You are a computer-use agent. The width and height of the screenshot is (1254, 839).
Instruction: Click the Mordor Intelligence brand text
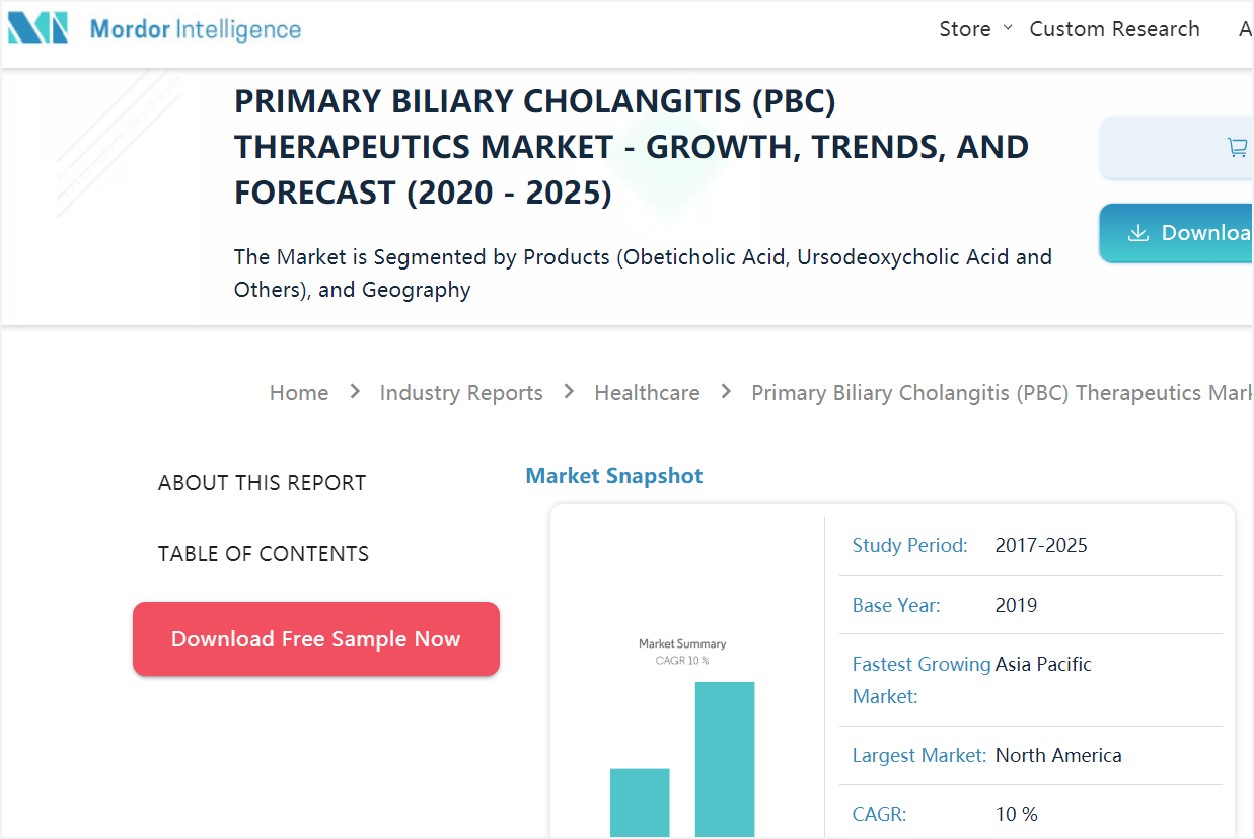[195, 29]
